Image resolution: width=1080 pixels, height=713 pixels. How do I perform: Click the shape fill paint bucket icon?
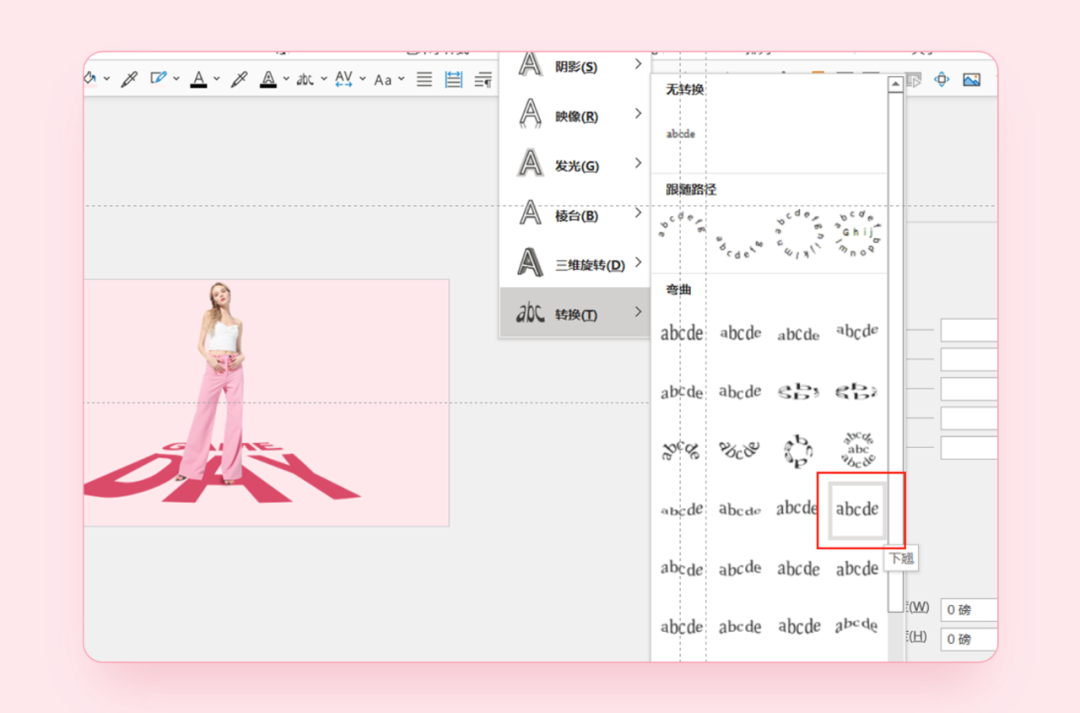point(90,79)
